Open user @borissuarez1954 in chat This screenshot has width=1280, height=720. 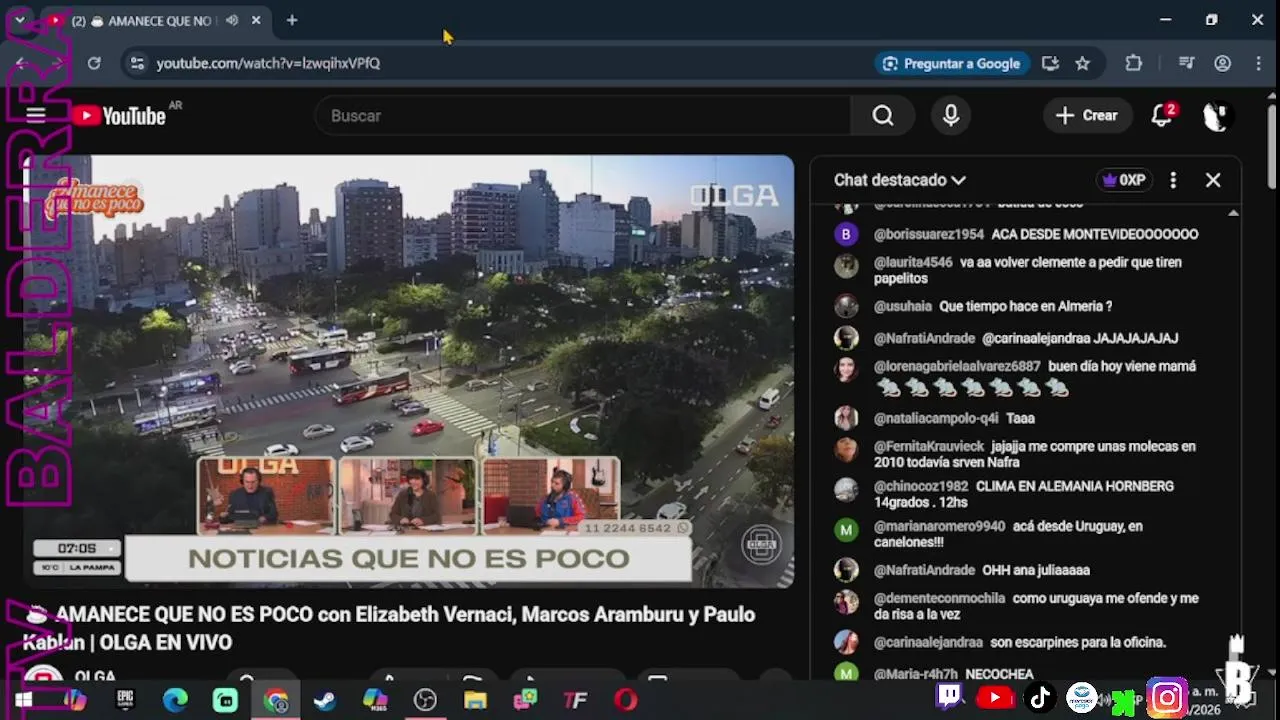(x=929, y=234)
